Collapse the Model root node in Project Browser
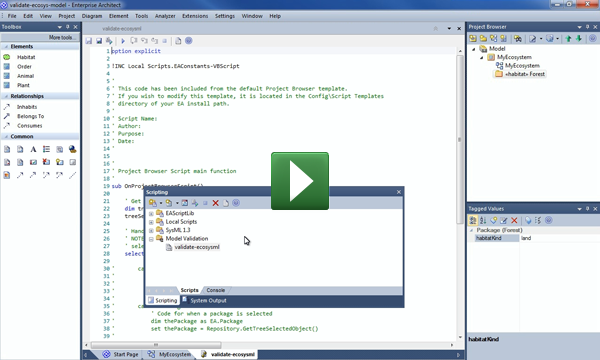Viewport: 600px width, 360px height. click(474, 49)
